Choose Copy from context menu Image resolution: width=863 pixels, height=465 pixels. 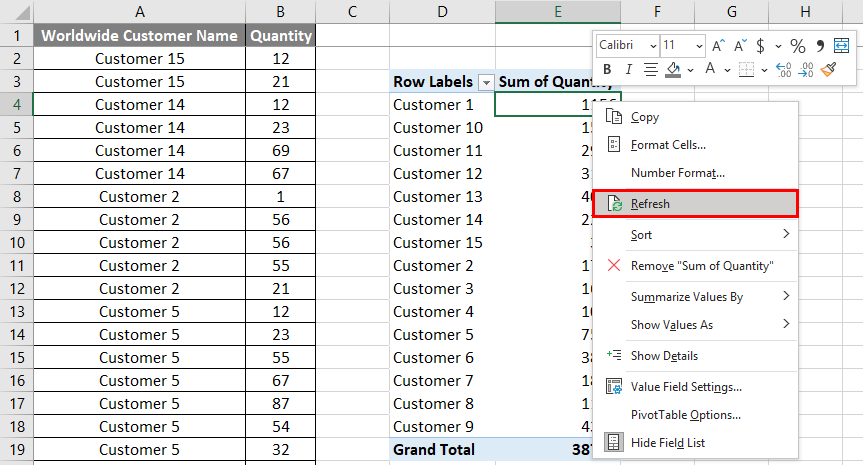click(696, 117)
